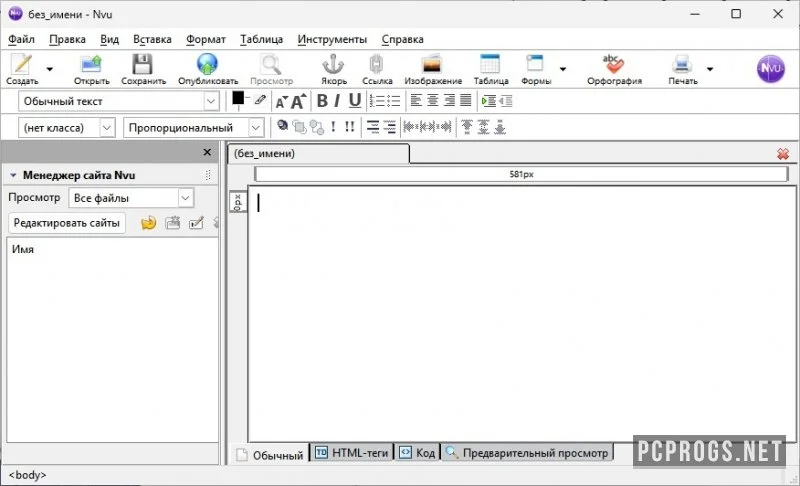Open the Правка menu

67,39
